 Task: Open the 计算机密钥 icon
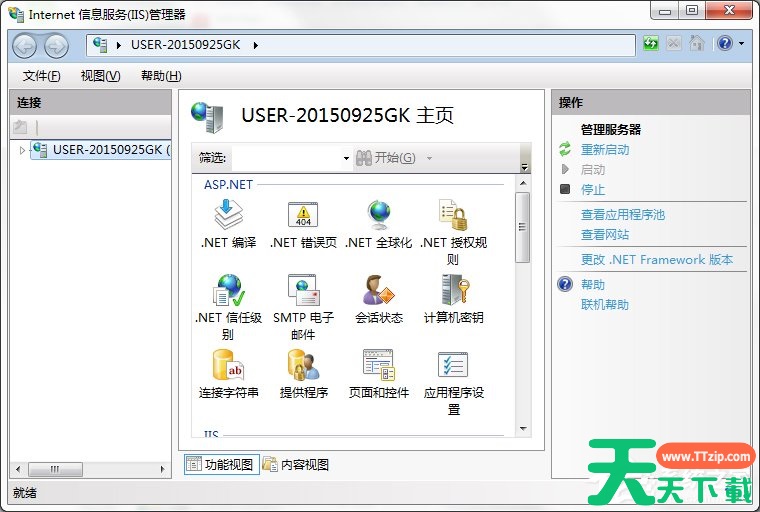coord(453,291)
